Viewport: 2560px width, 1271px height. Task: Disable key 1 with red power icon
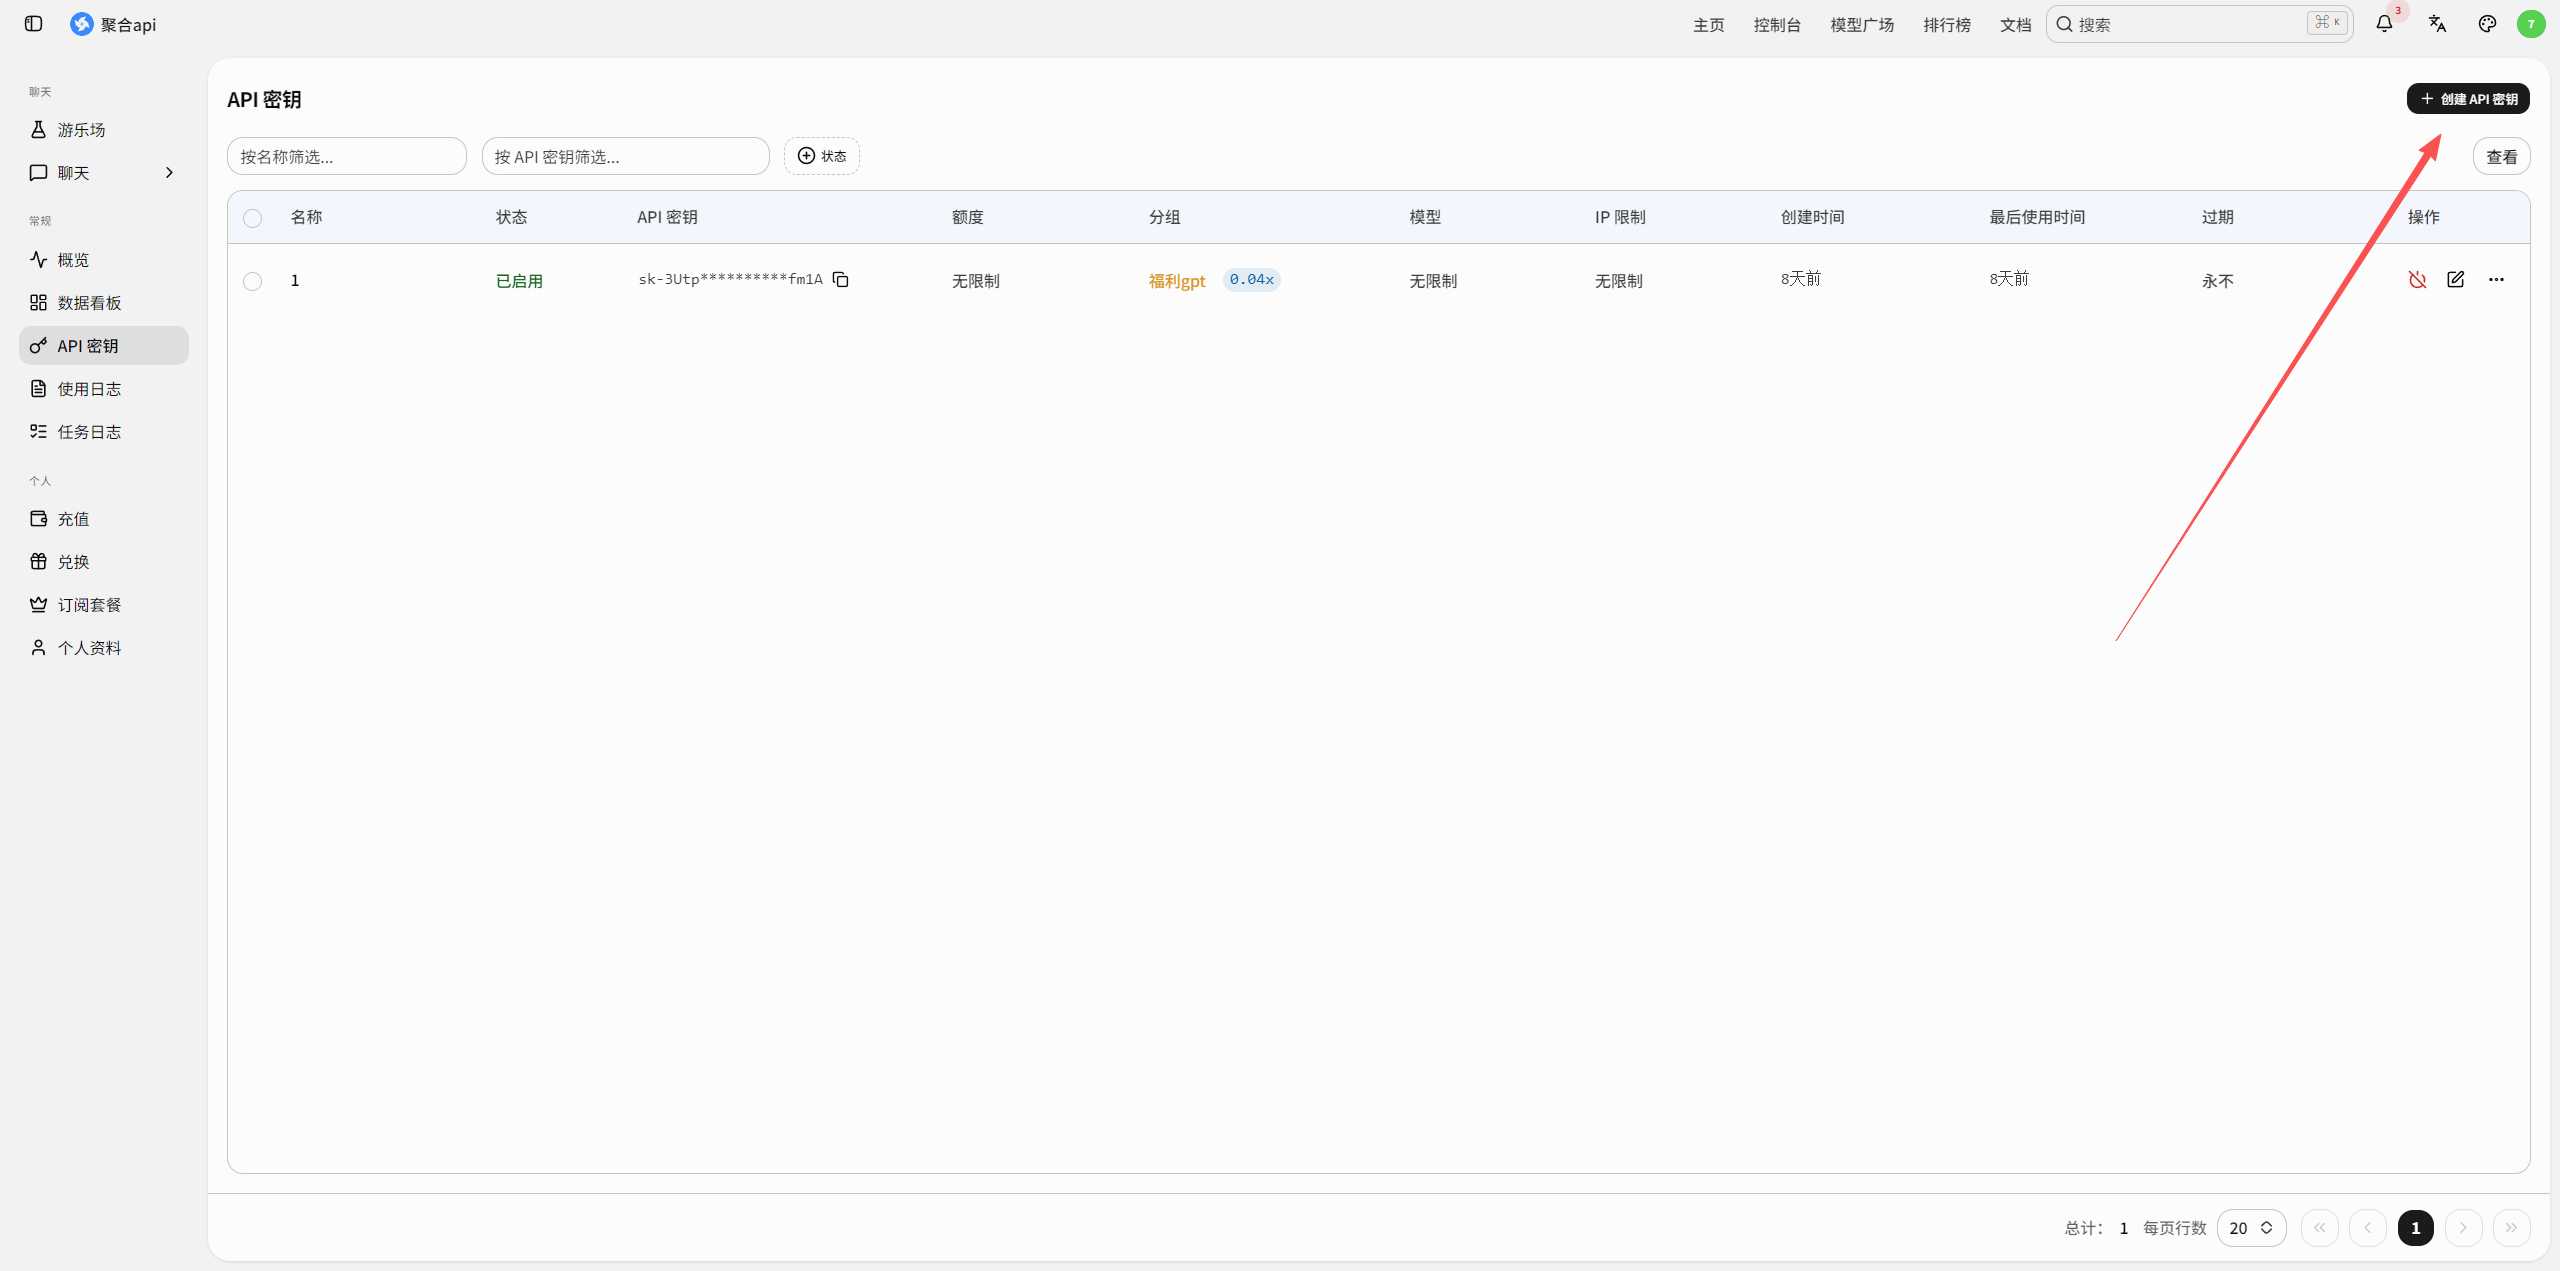[x=2417, y=280]
